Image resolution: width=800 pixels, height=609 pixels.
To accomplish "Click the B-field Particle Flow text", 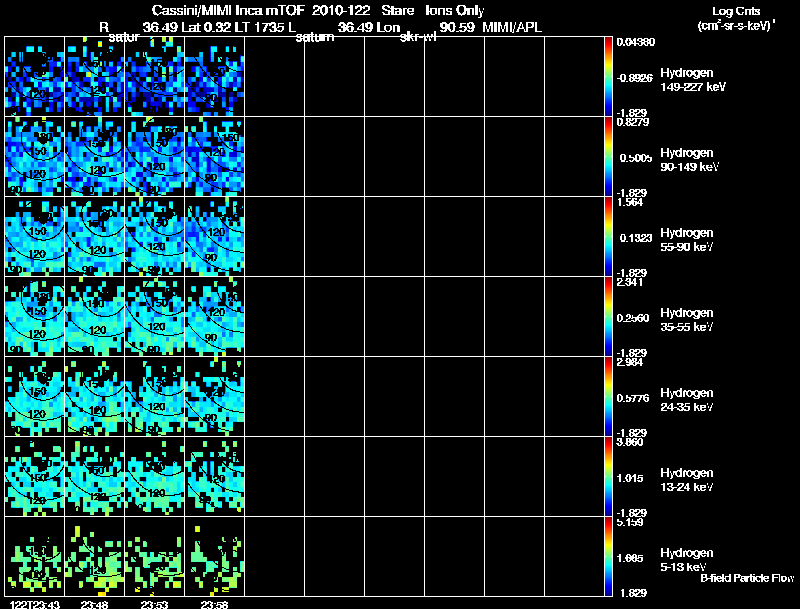I will click(x=746, y=578).
